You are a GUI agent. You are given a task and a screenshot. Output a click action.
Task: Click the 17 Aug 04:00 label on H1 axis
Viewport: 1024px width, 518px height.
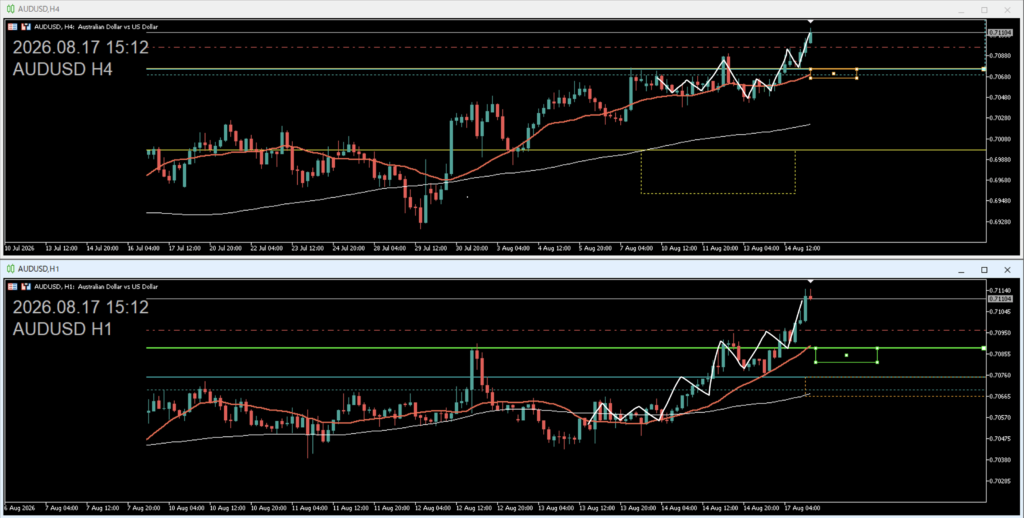pos(803,508)
